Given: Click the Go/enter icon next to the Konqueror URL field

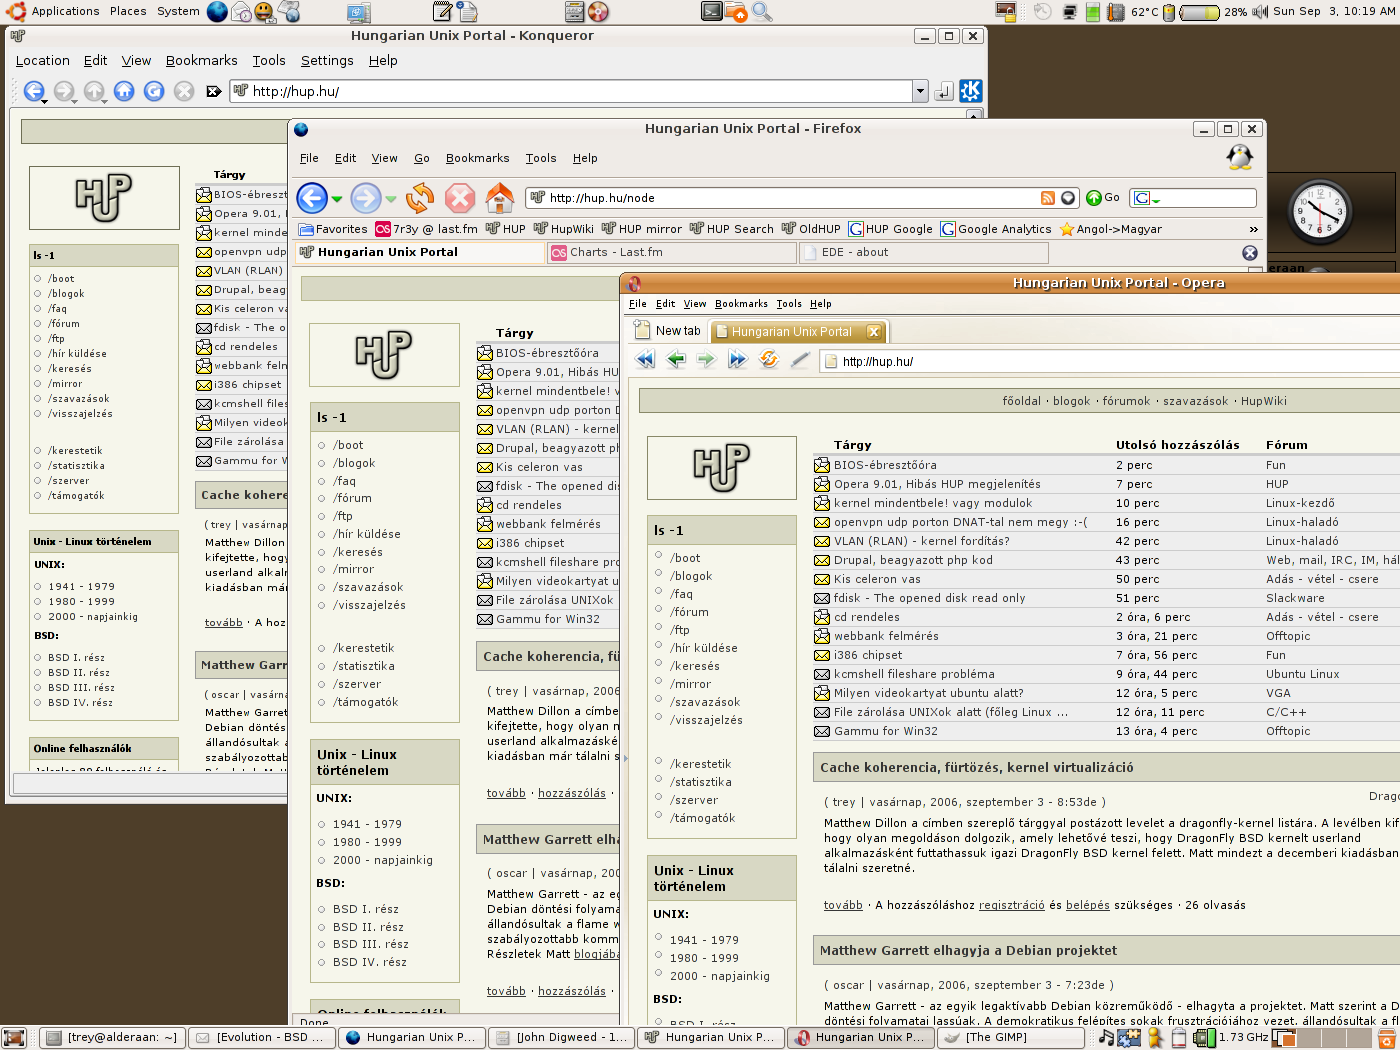Looking at the screenshot, I should pos(943,91).
